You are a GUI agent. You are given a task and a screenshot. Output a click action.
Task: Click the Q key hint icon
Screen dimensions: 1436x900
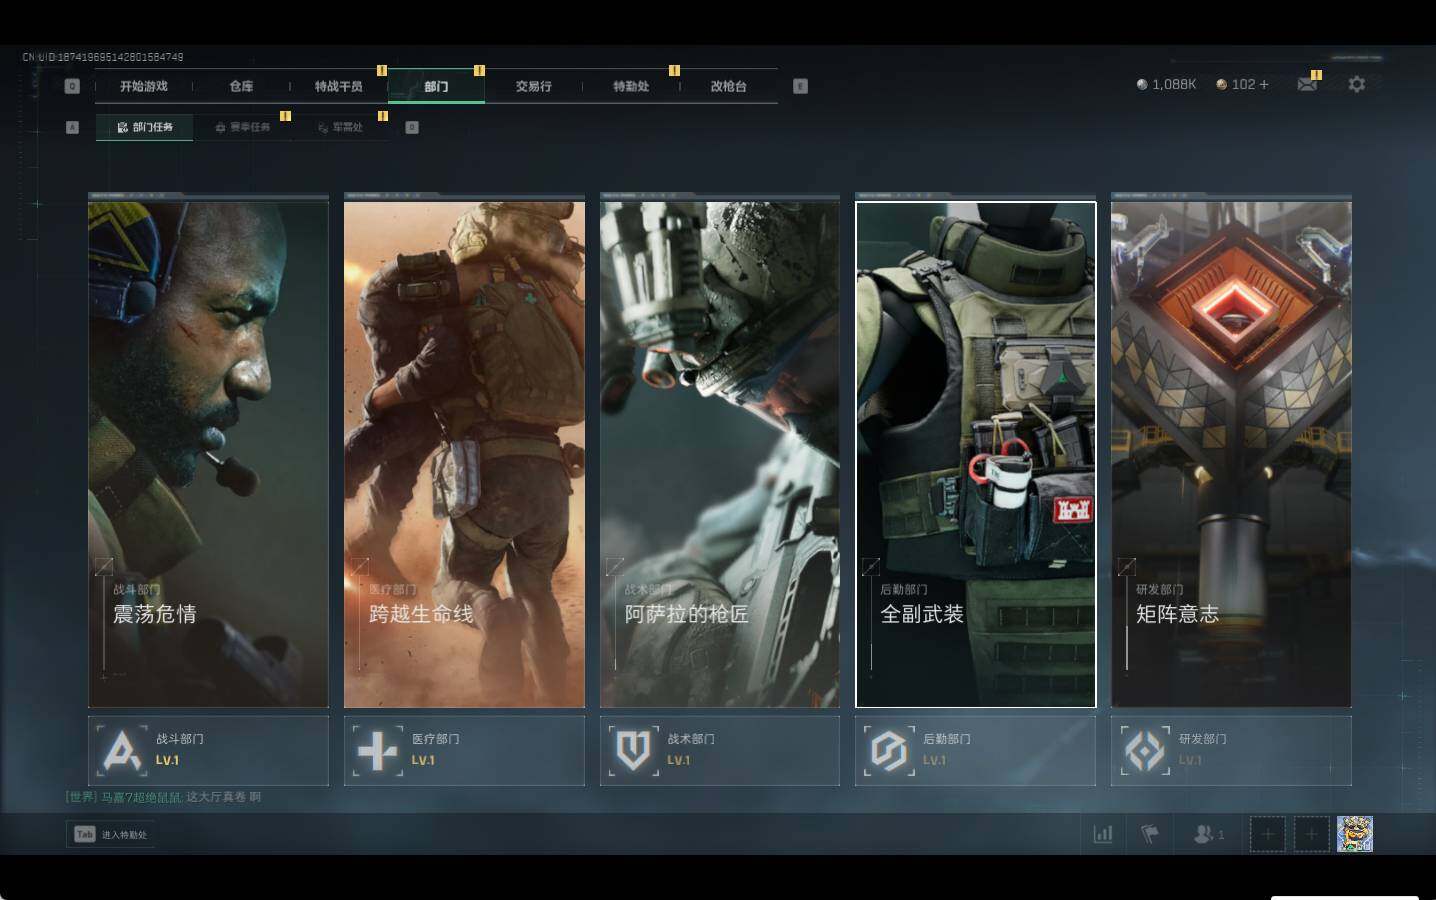point(72,86)
